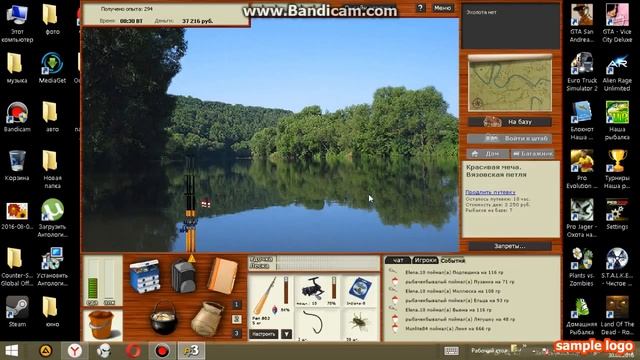Open Турниры Наша рыбалка trophy shortcut
This screenshot has height=360, width=640.
pos(617,169)
